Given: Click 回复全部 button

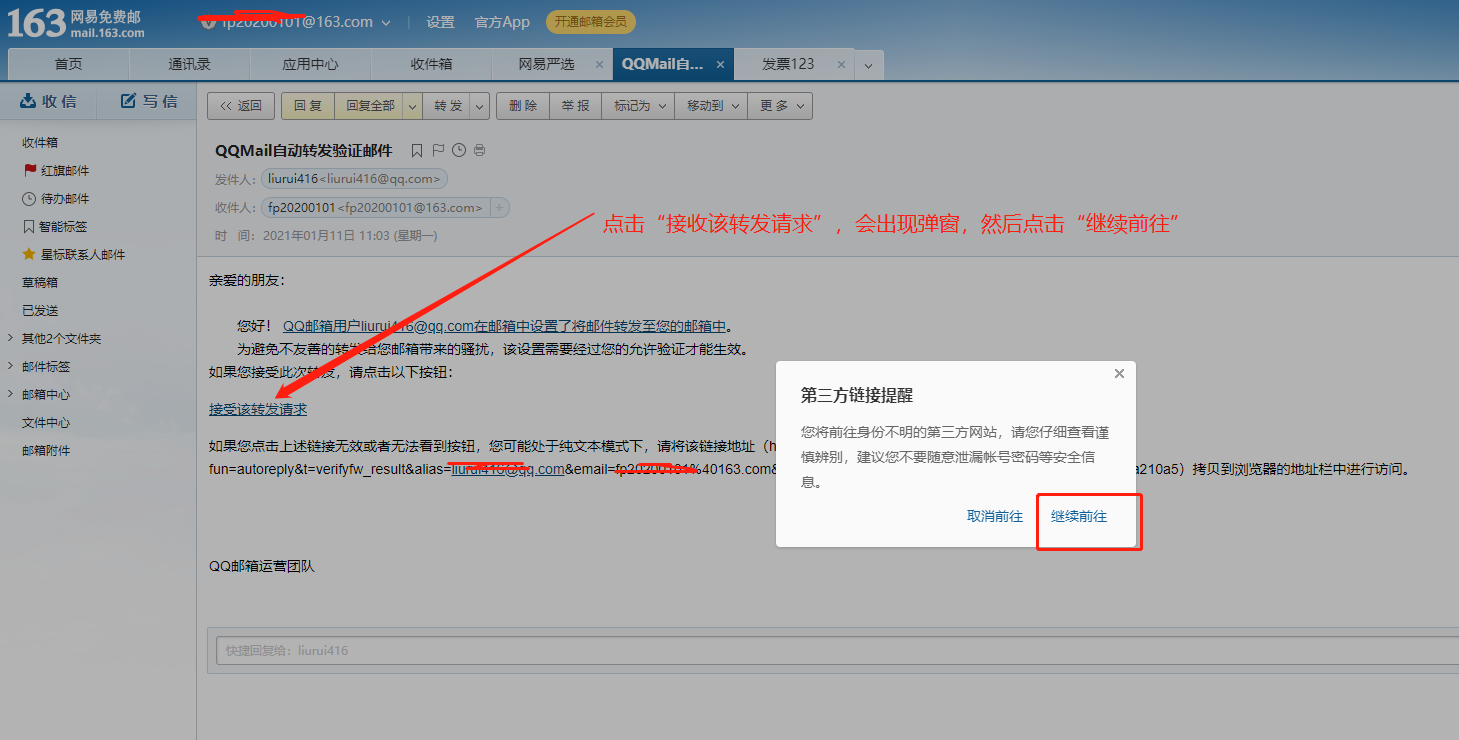Looking at the screenshot, I should point(370,106).
